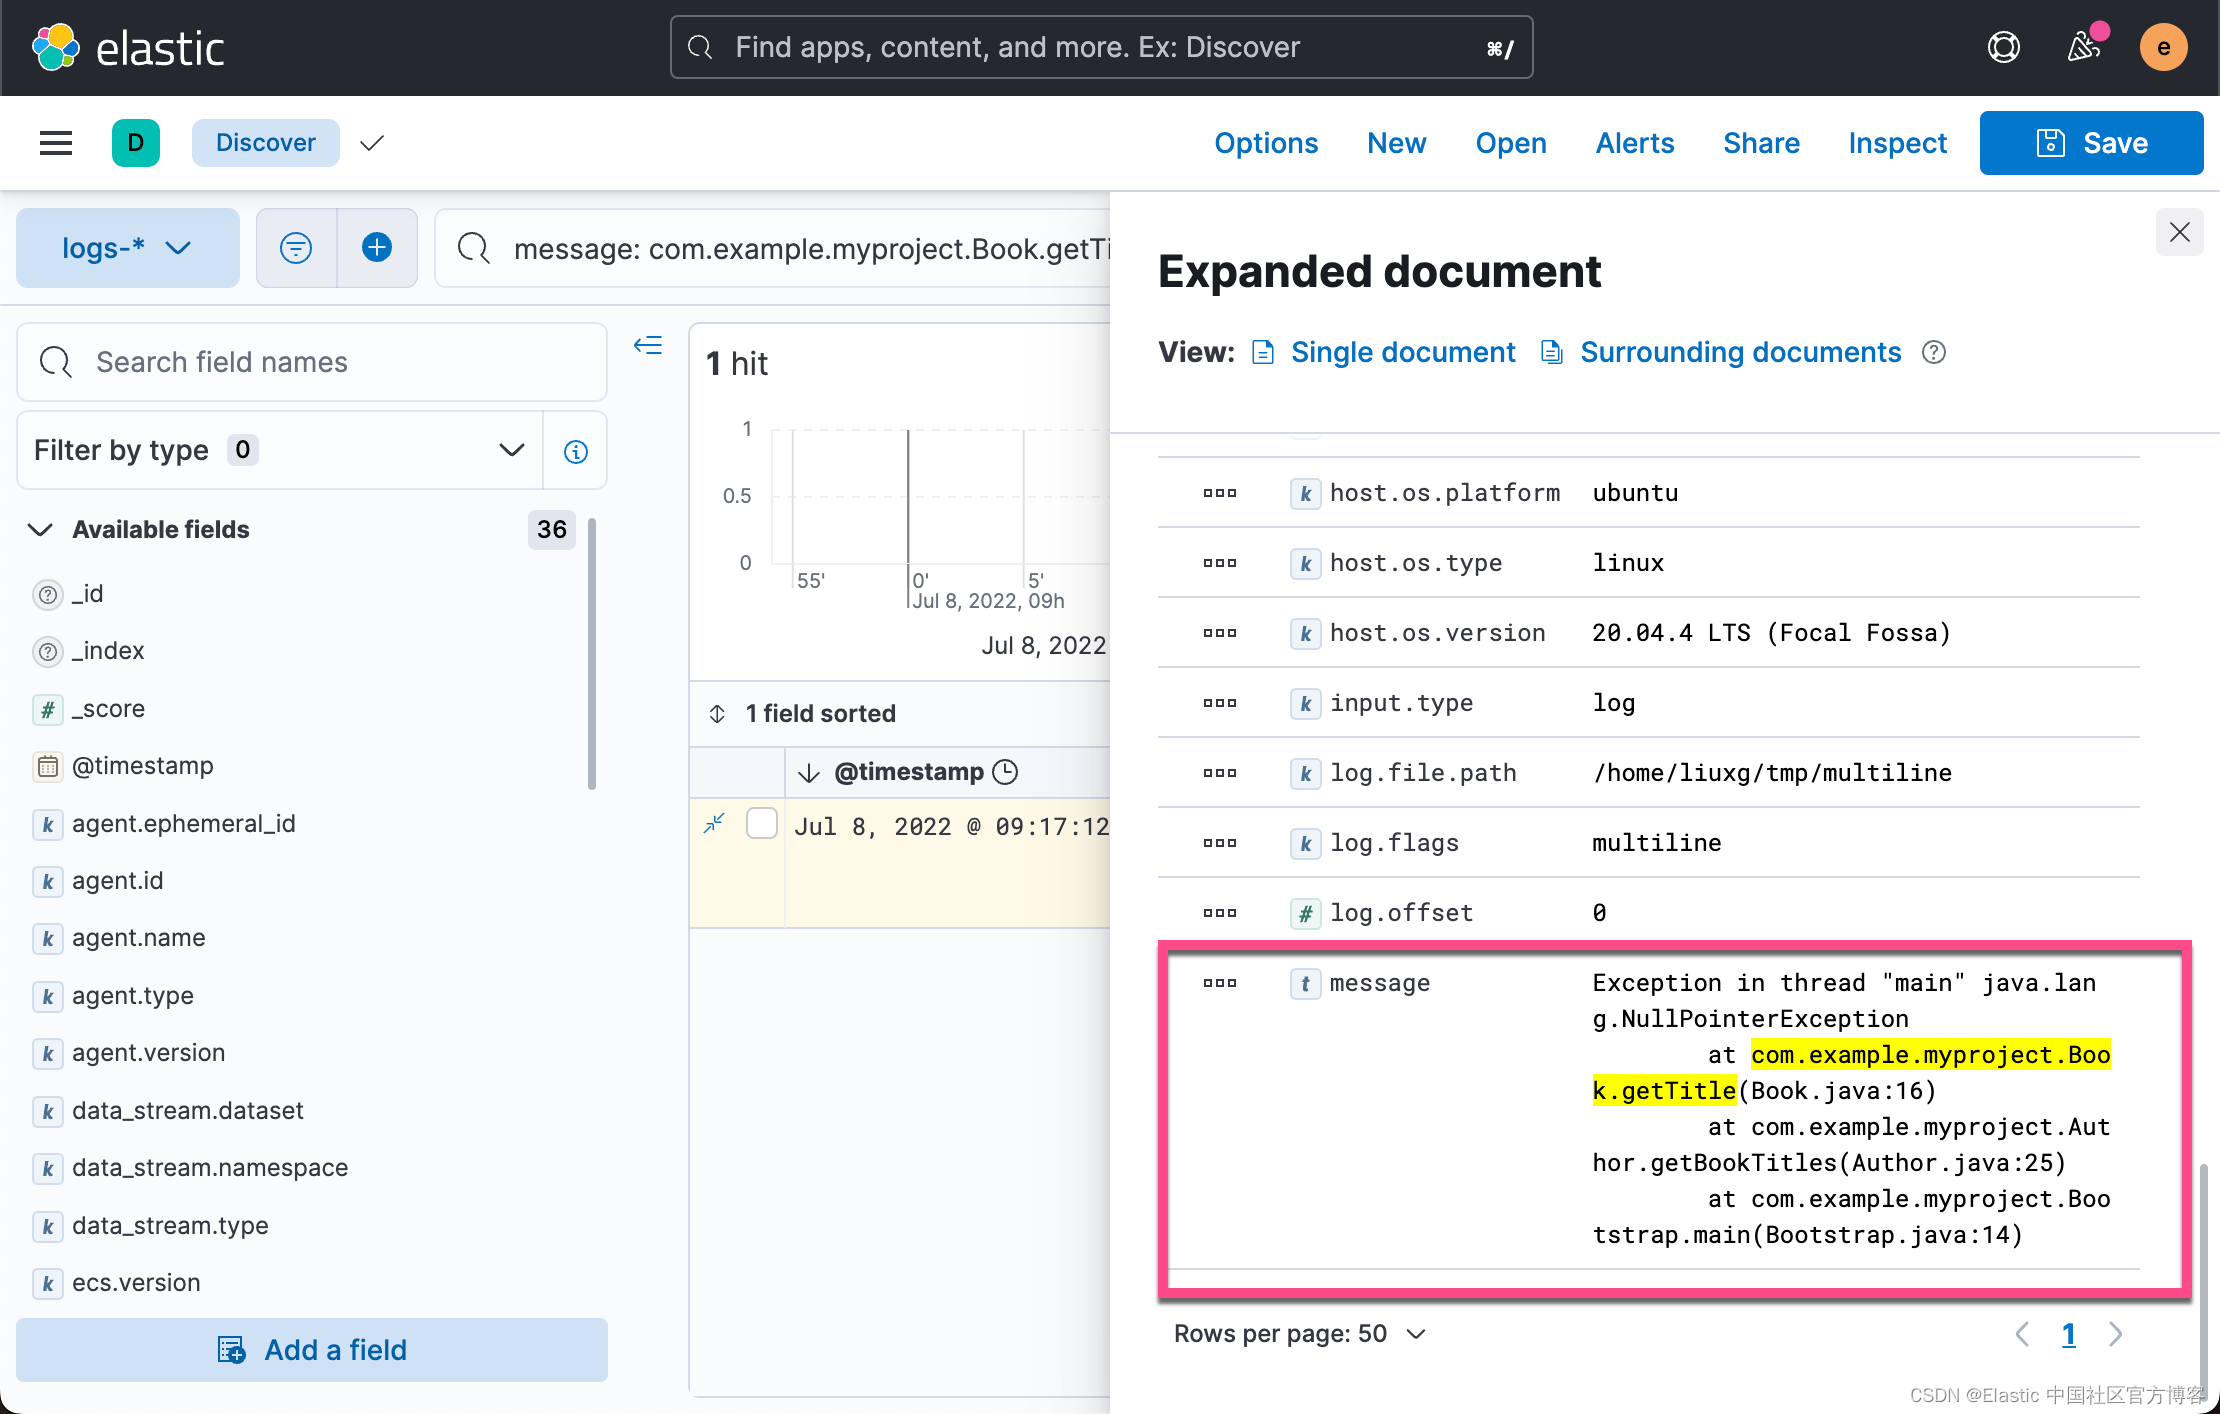Viewport: 2220px width, 1414px height.
Task: Open the Options menu
Action: click(x=1265, y=142)
